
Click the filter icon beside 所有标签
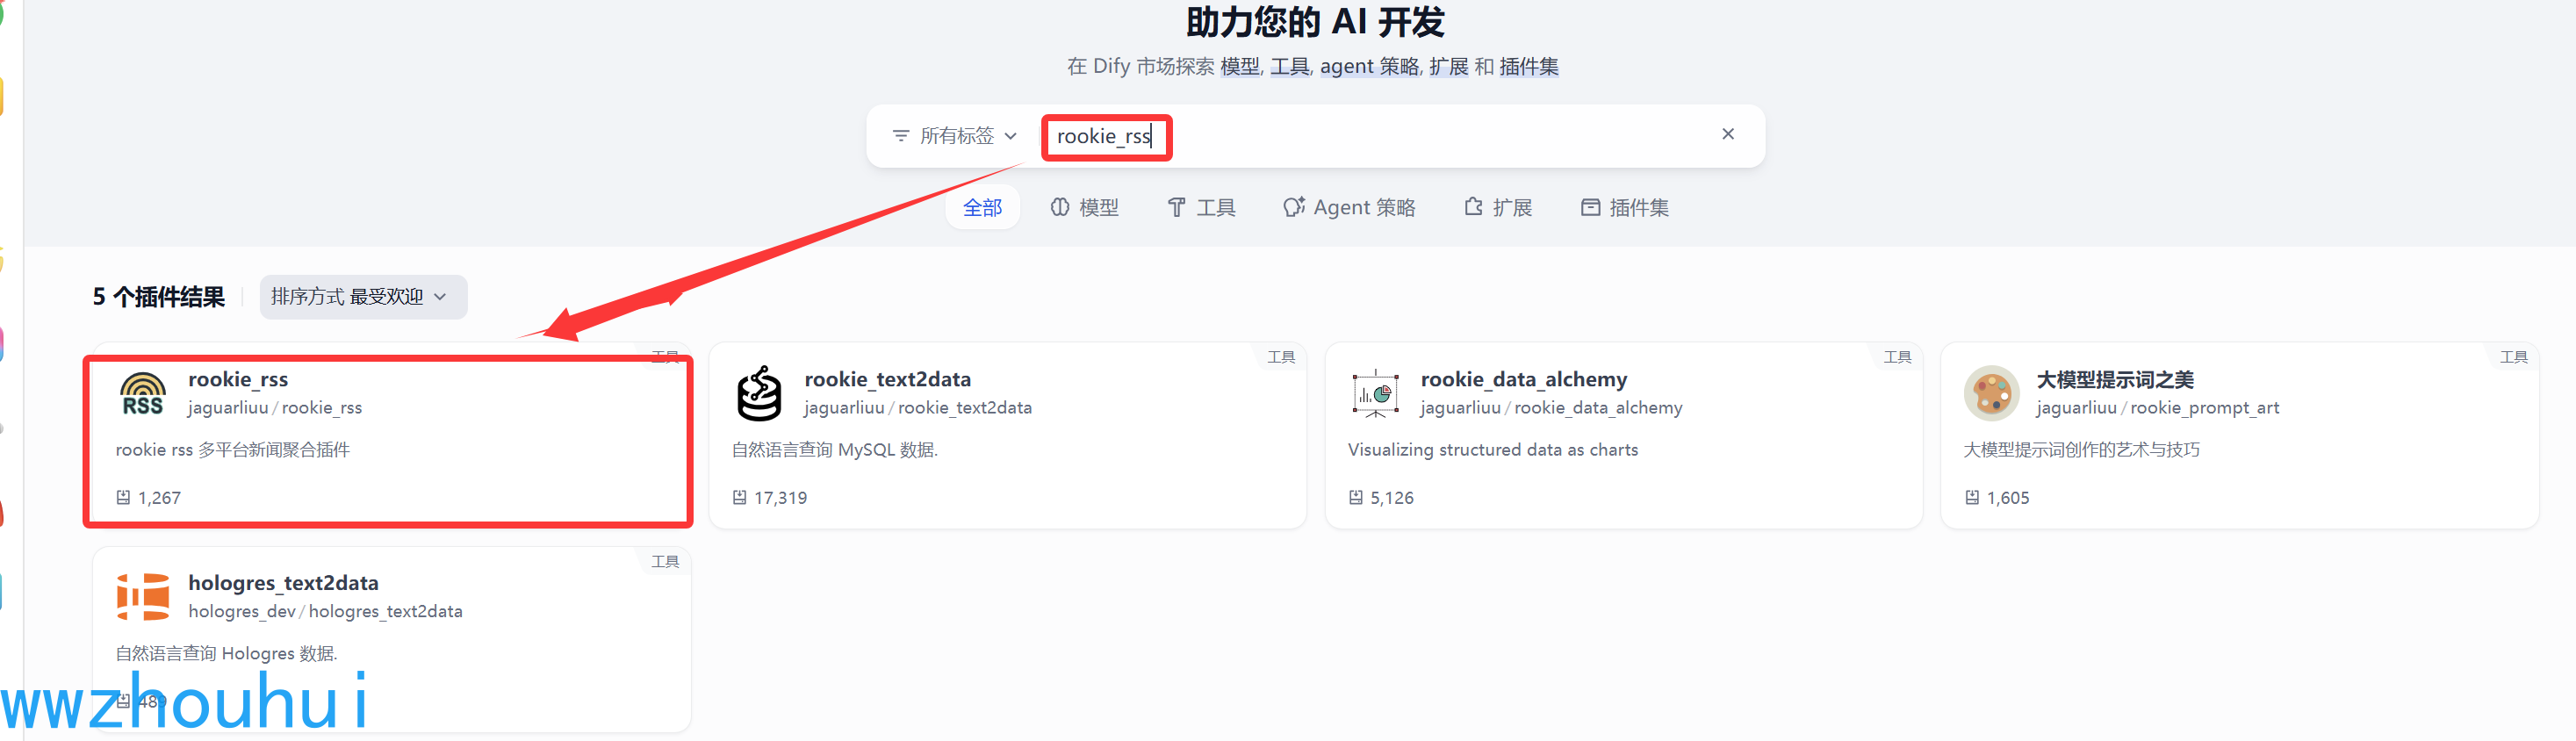coord(900,136)
